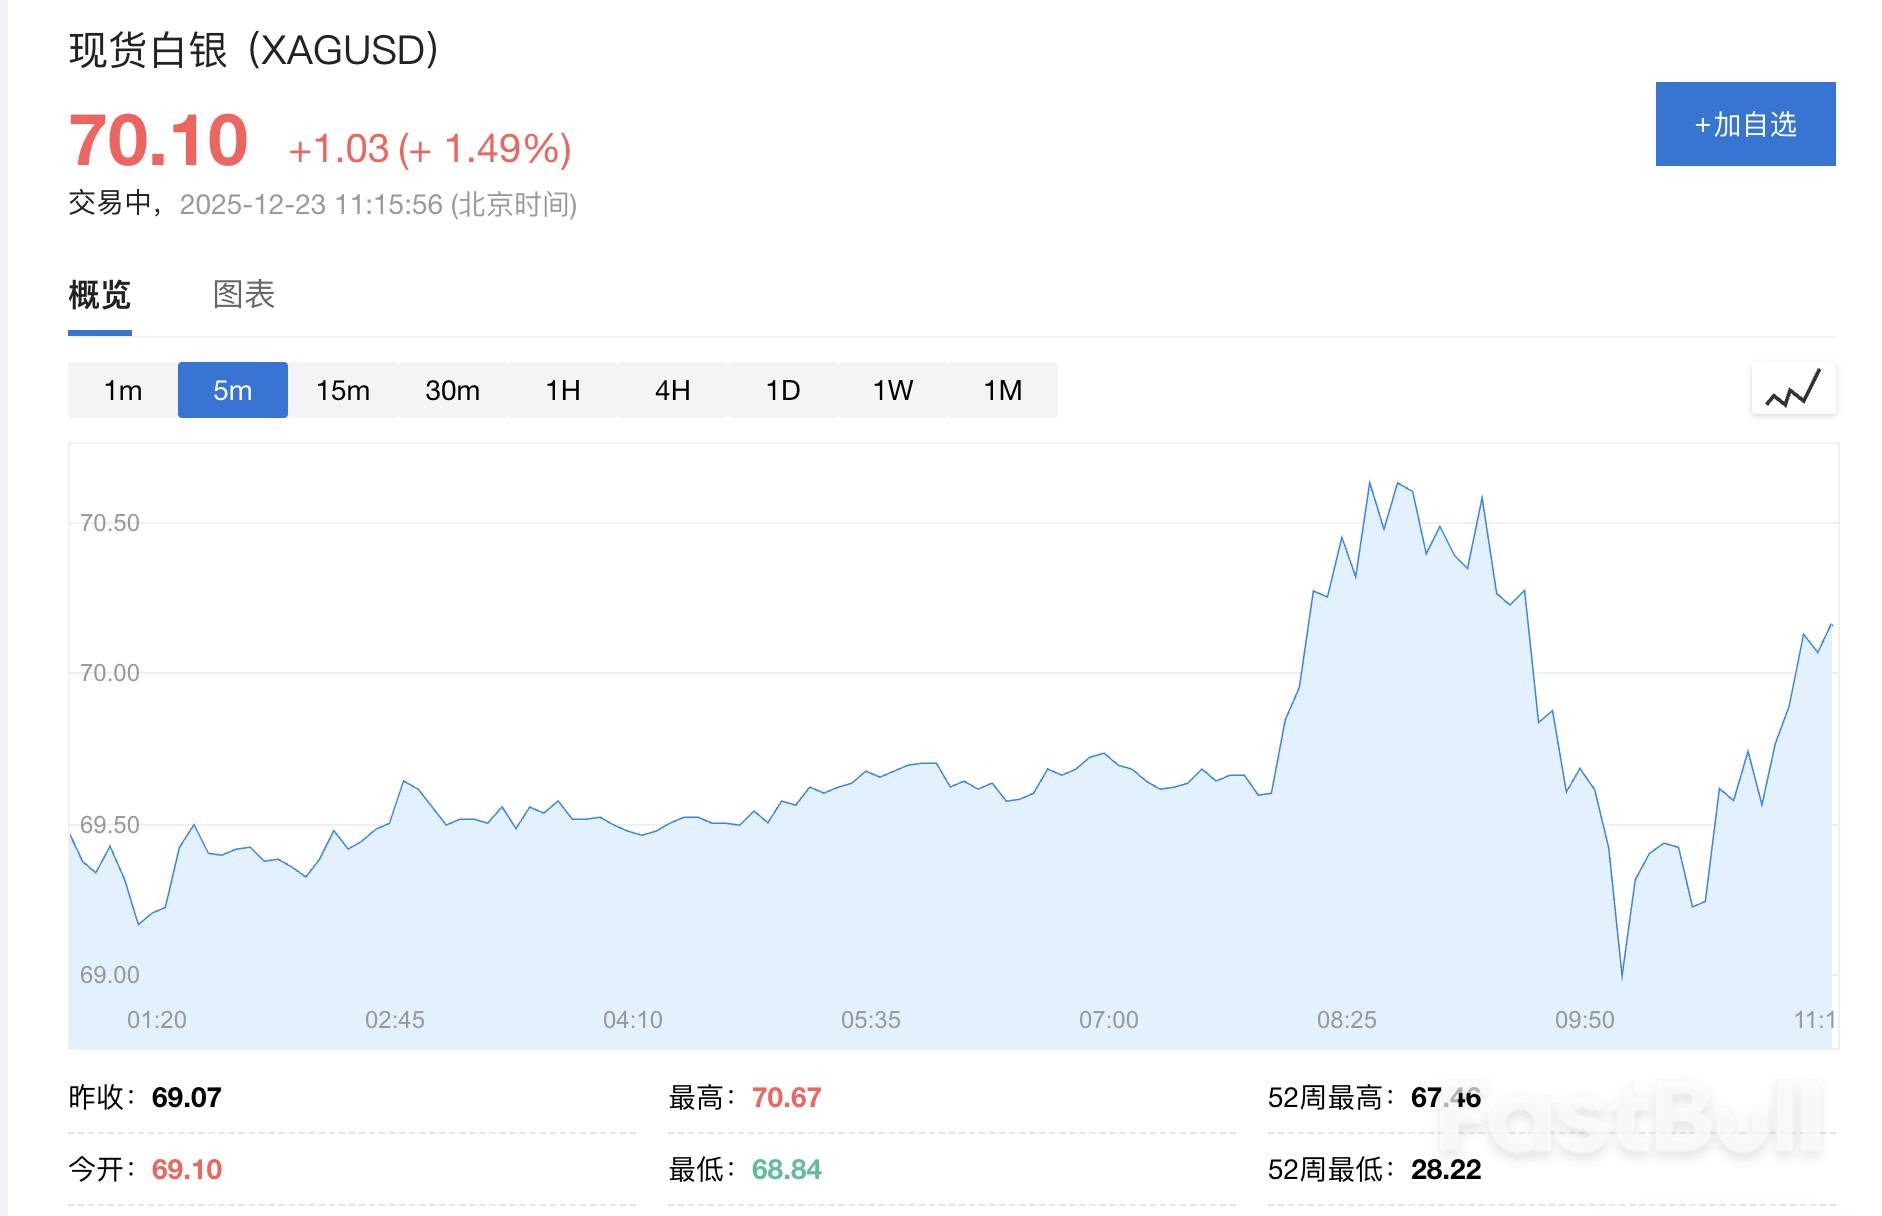Switch to the 概览 tab

[x=98, y=295]
